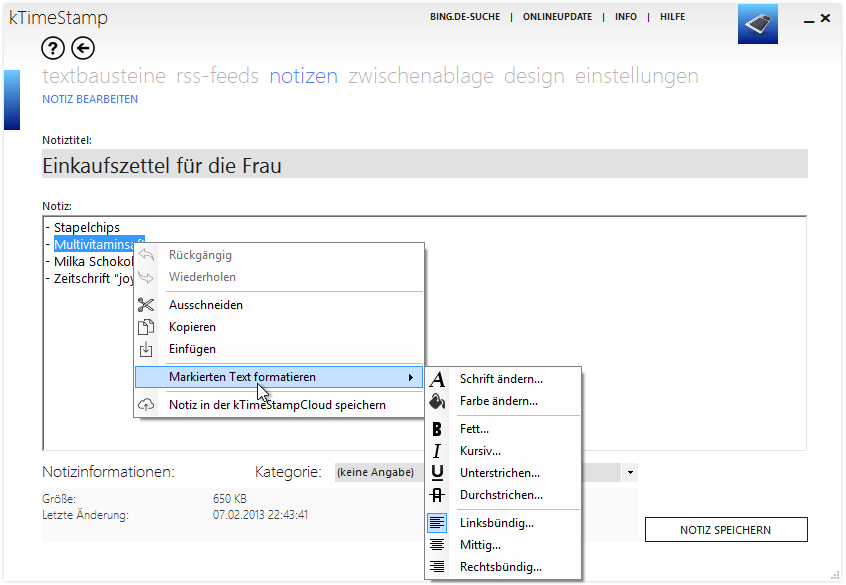The width and height of the screenshot is (846, 585).
Task: Open the BING.DE-SUCHE link
Action: pos(465,17)
